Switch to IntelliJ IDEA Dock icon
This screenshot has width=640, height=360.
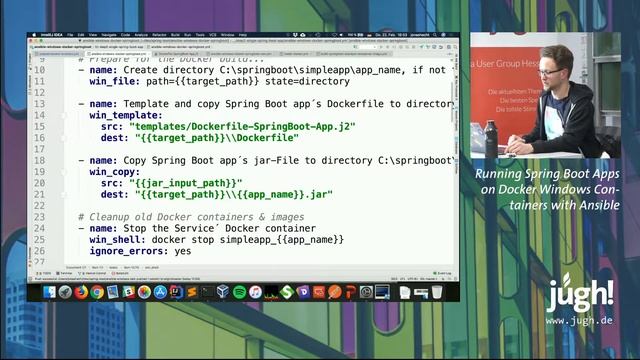click(176, 292)
